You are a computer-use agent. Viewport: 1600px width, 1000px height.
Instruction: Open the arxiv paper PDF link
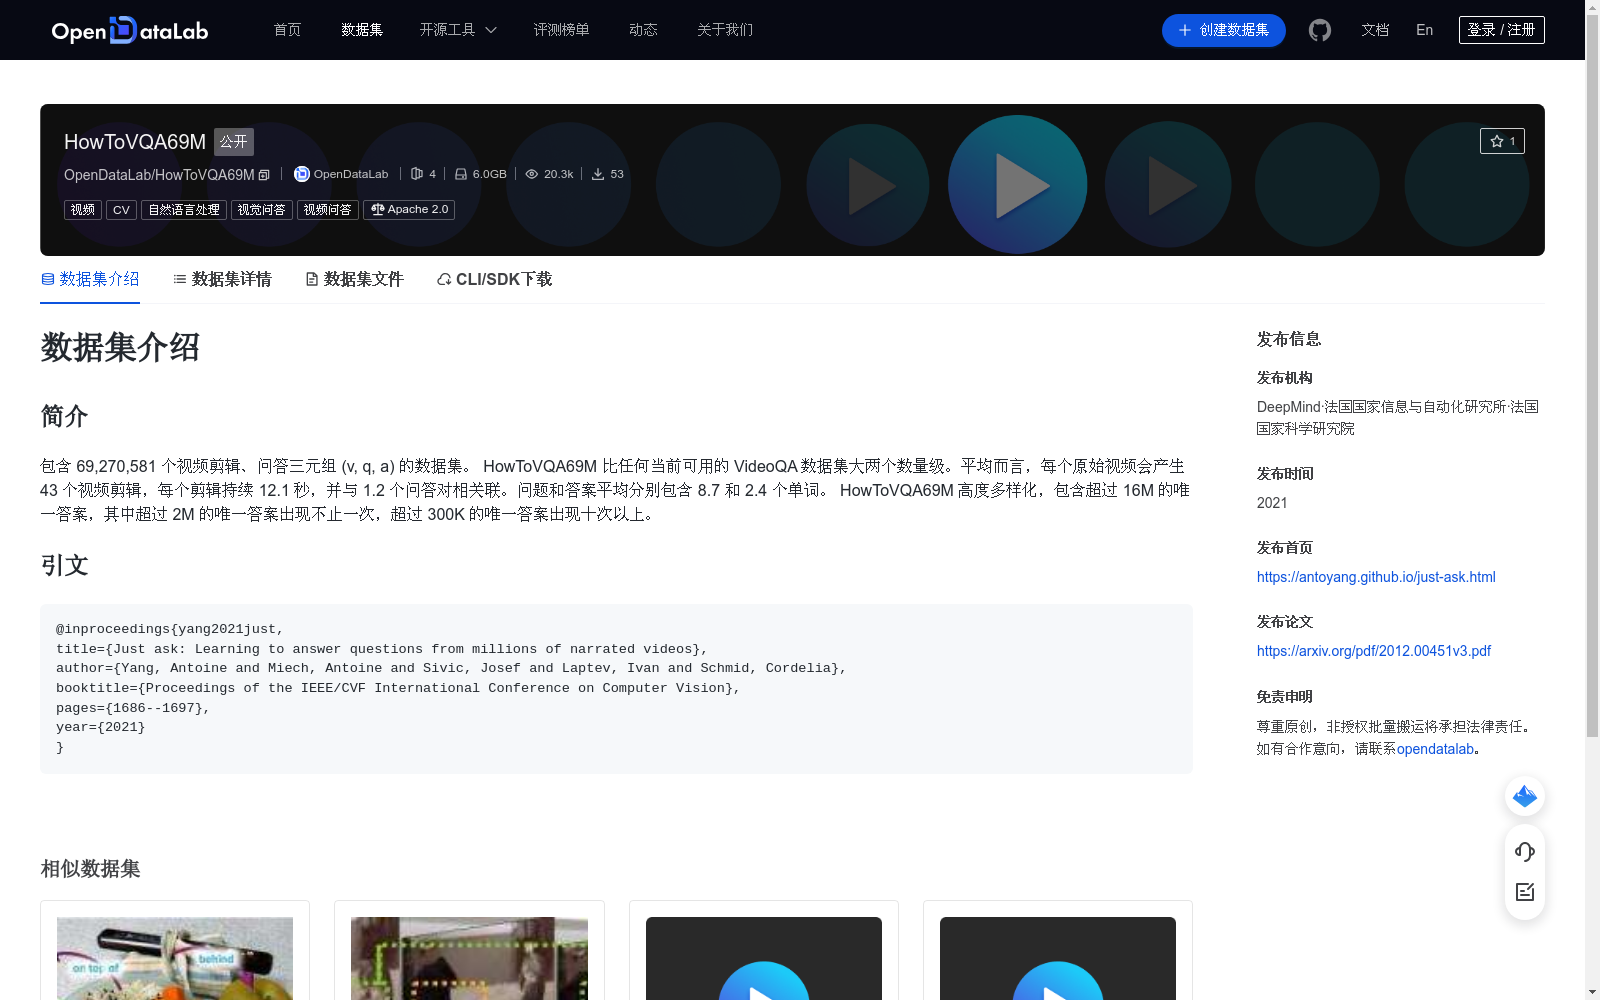(x=1374, y=651)
